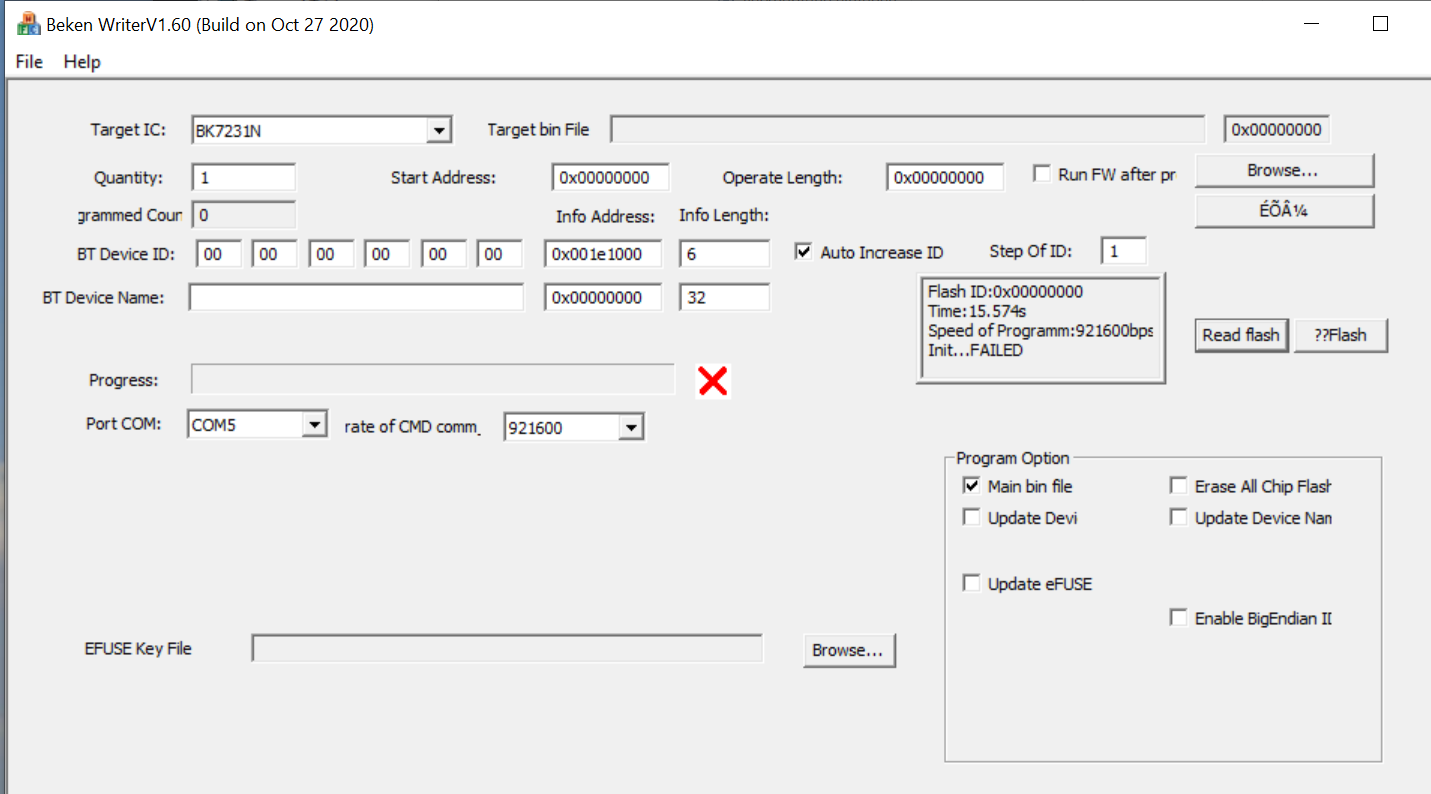The image size is (1431, 794).
Task: Check the Update Device Name option
Action: (1178, 517)
